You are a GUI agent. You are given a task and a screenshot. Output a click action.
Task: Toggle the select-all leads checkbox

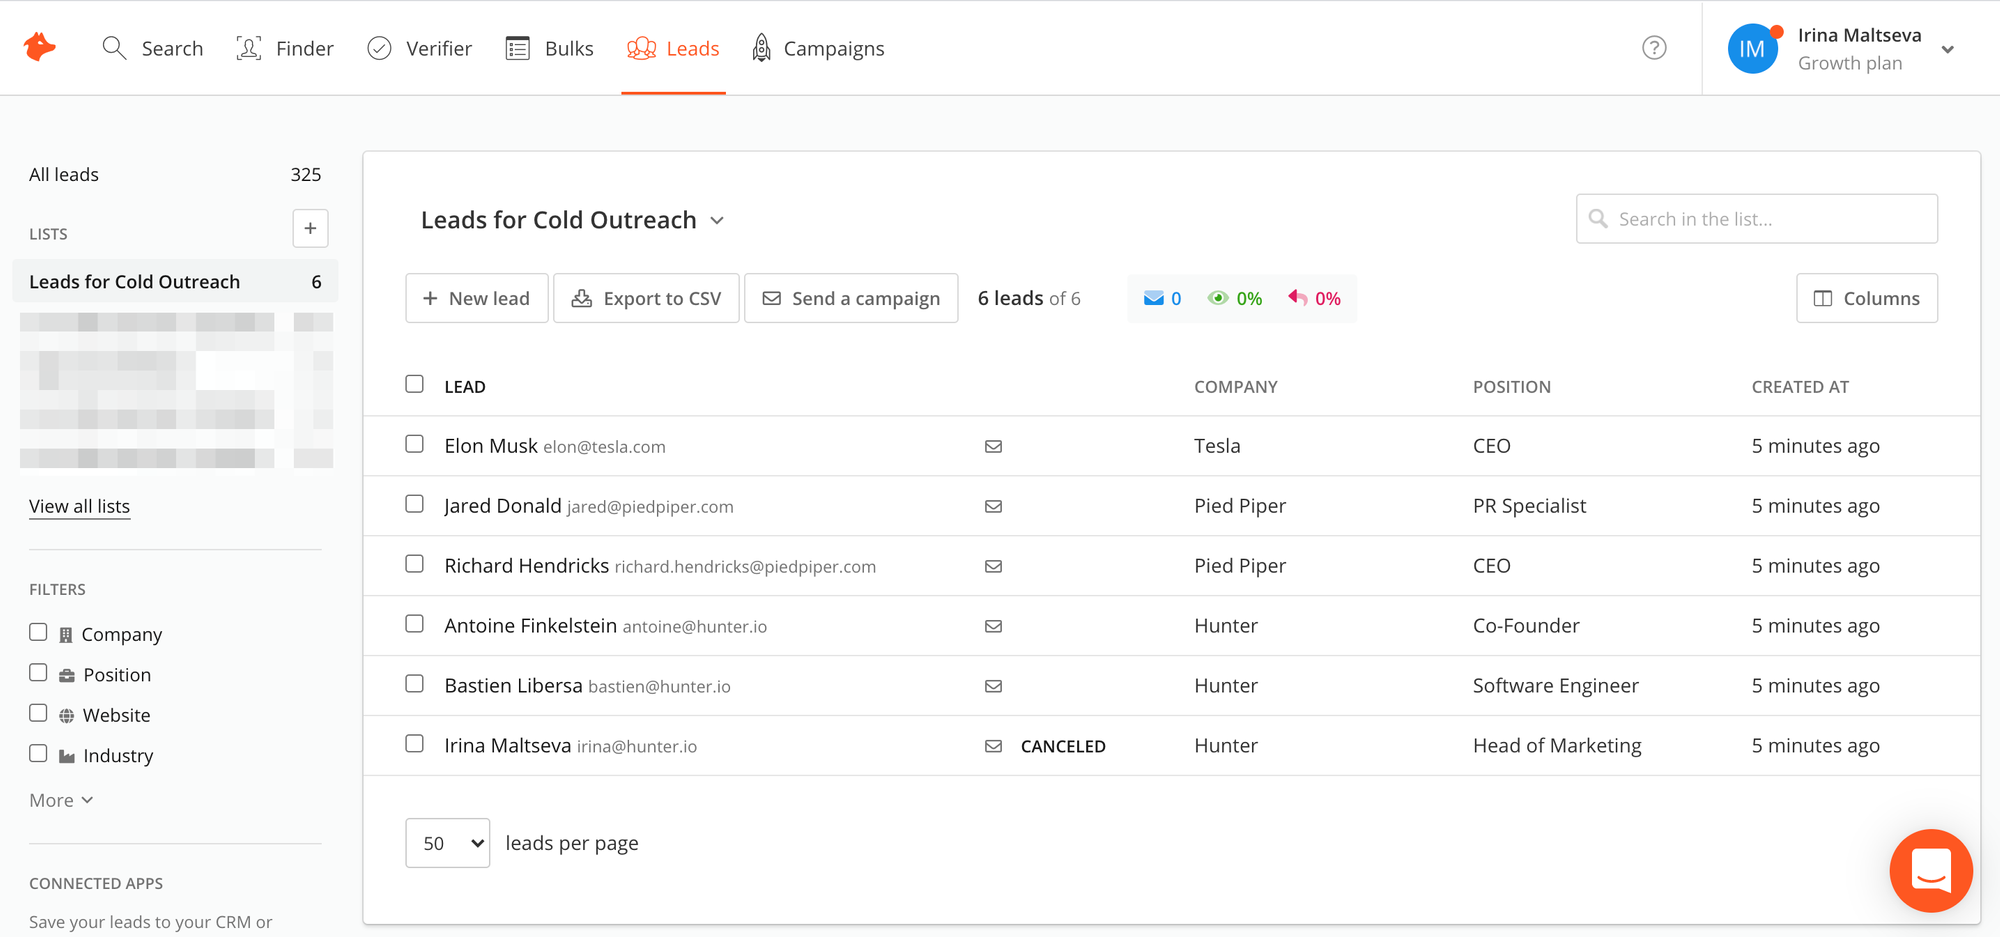[415, 384]
